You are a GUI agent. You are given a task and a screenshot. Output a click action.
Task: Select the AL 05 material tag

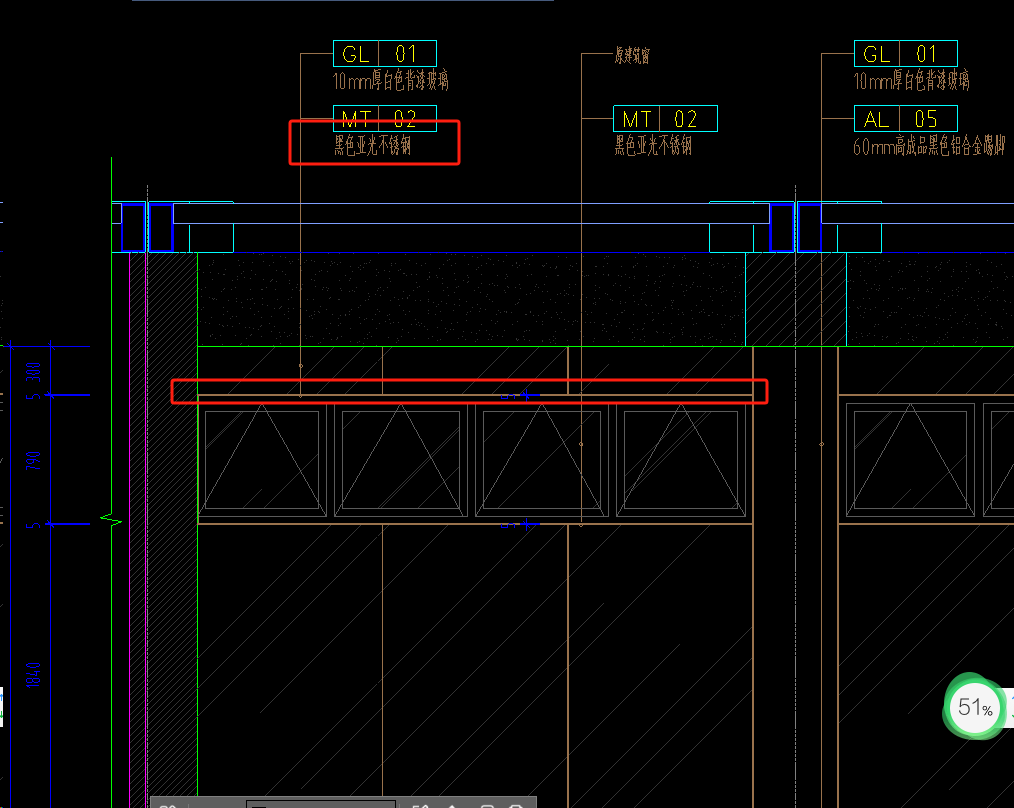905,118
